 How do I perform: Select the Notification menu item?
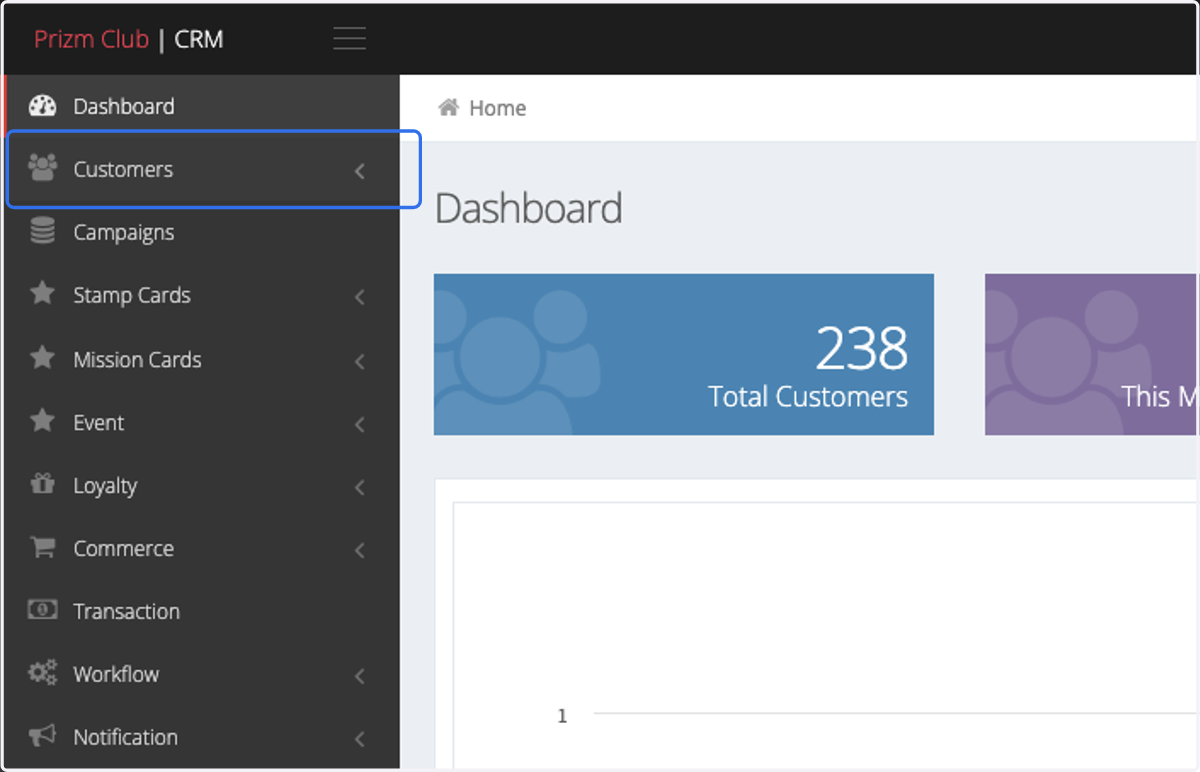(202, 737)
